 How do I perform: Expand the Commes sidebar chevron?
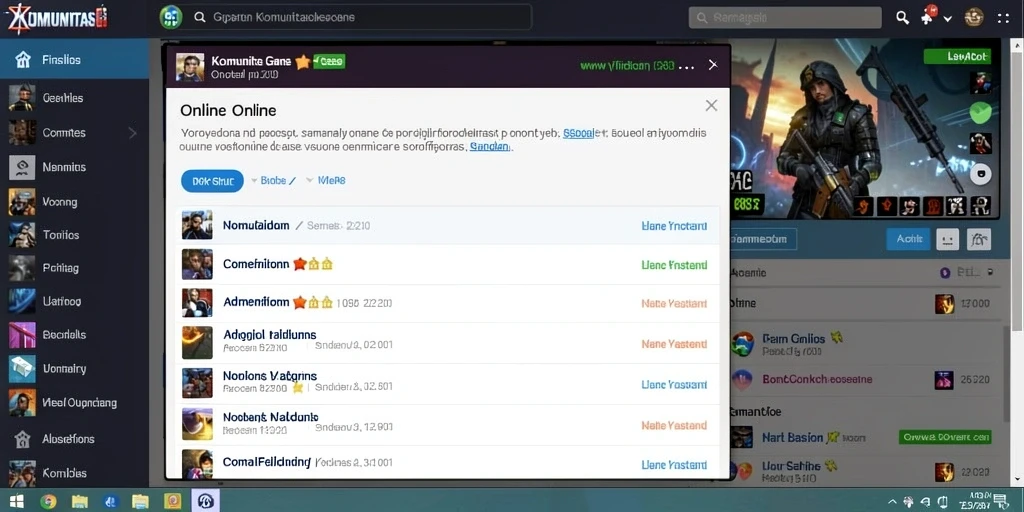(132, 133)
